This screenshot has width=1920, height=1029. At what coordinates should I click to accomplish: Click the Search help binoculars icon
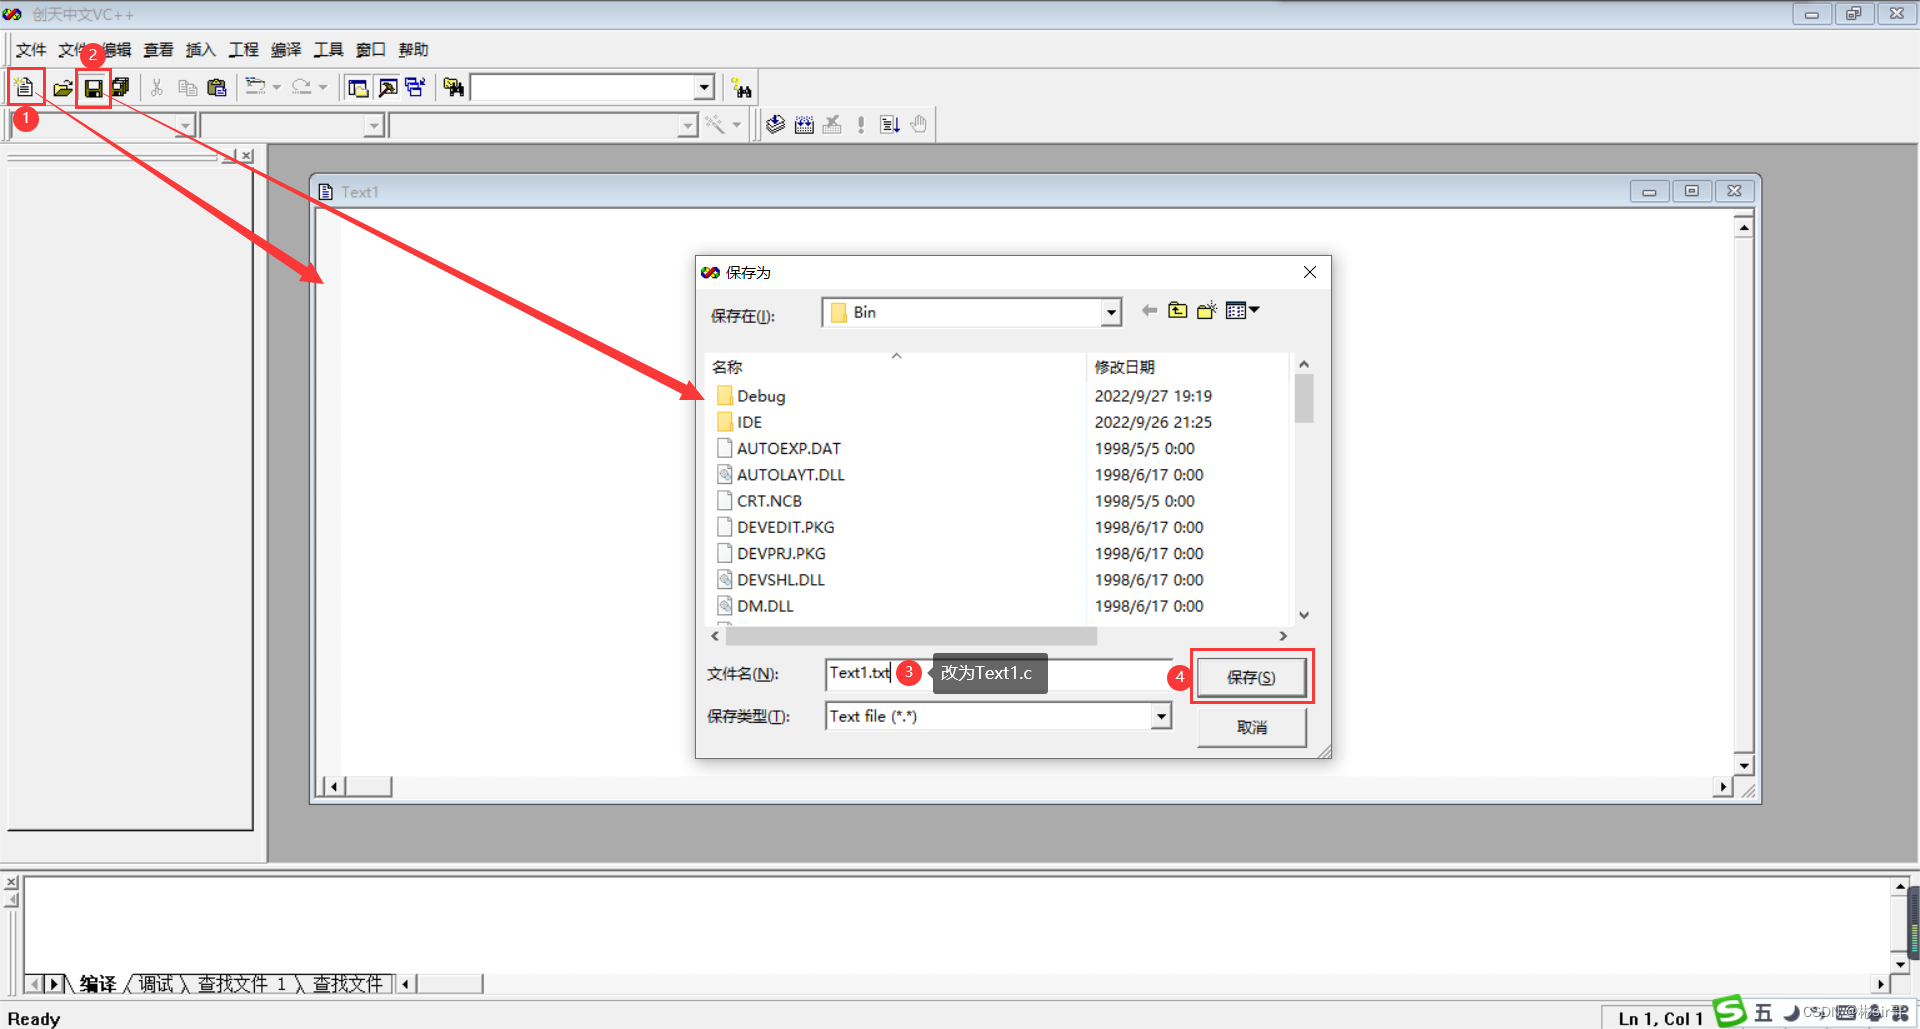[741, 88]
